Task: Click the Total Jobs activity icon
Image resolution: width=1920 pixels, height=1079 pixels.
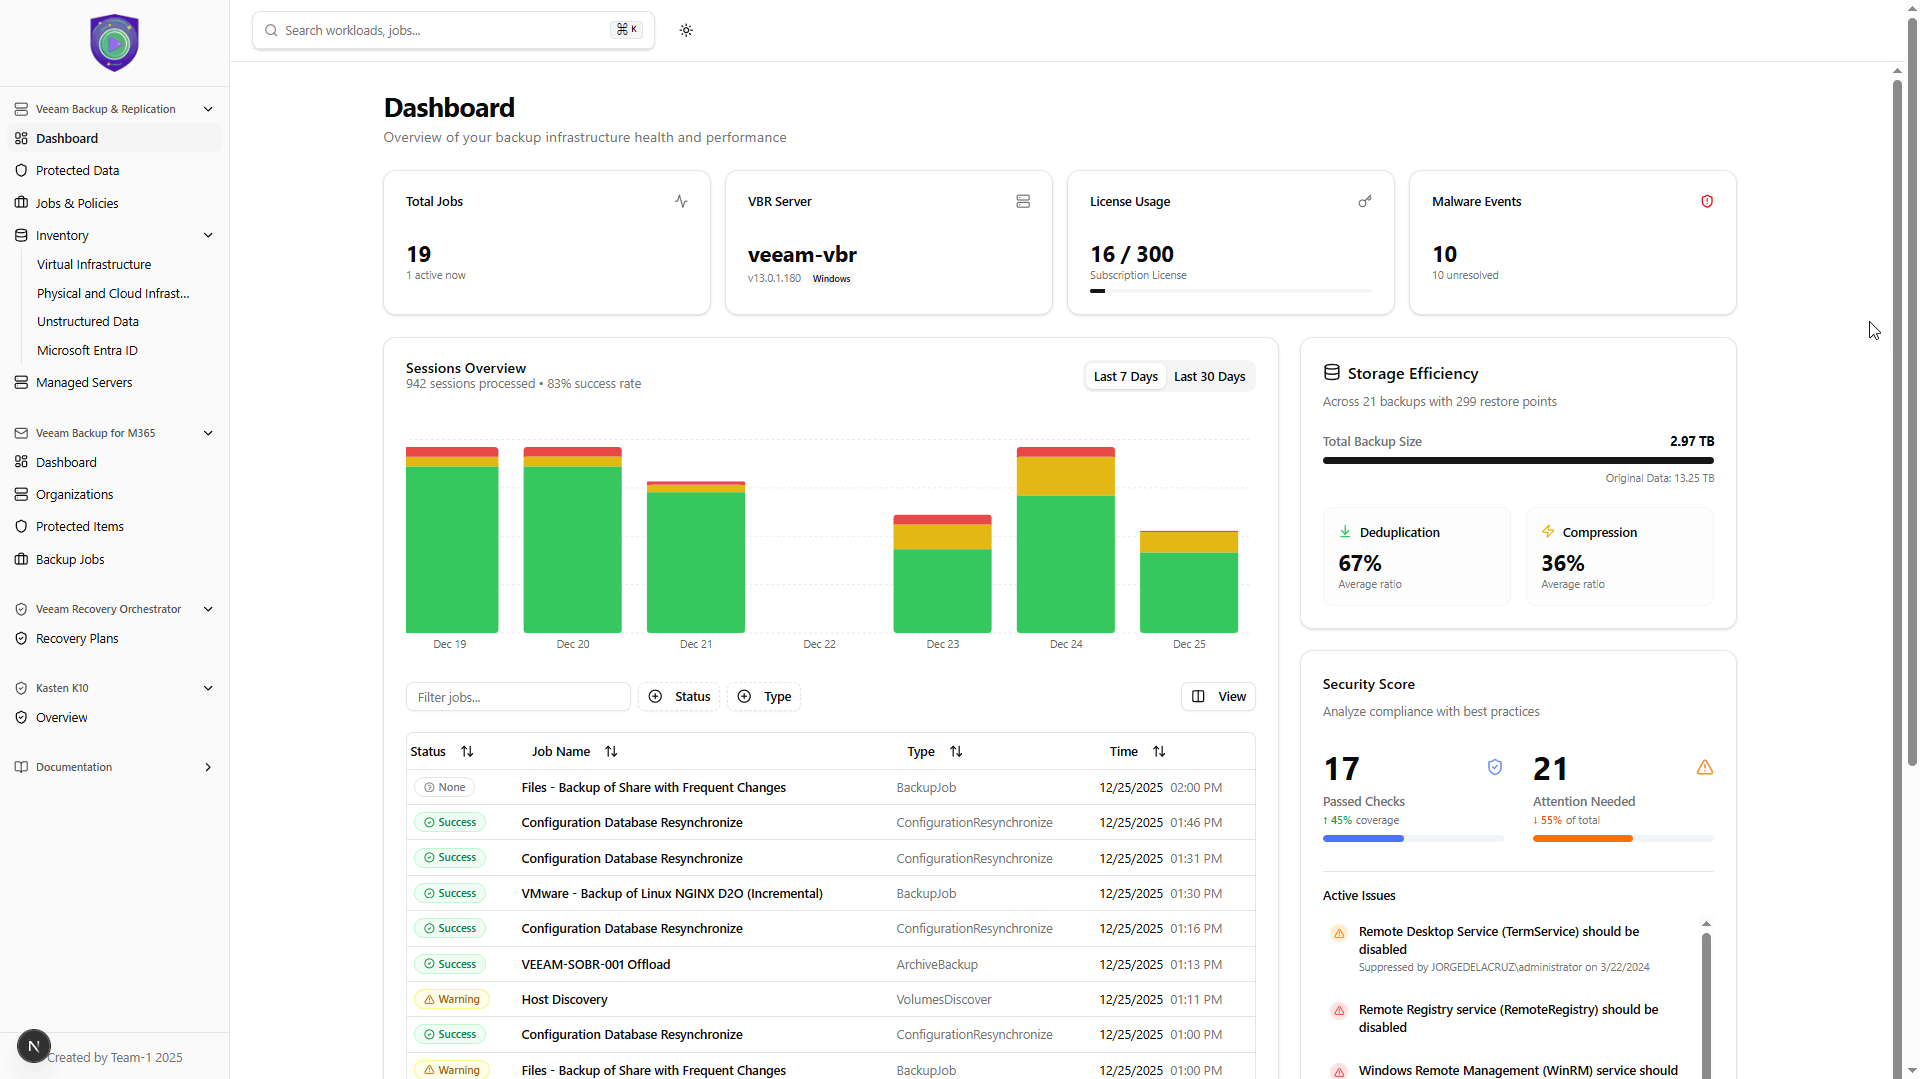Action: 681,201
